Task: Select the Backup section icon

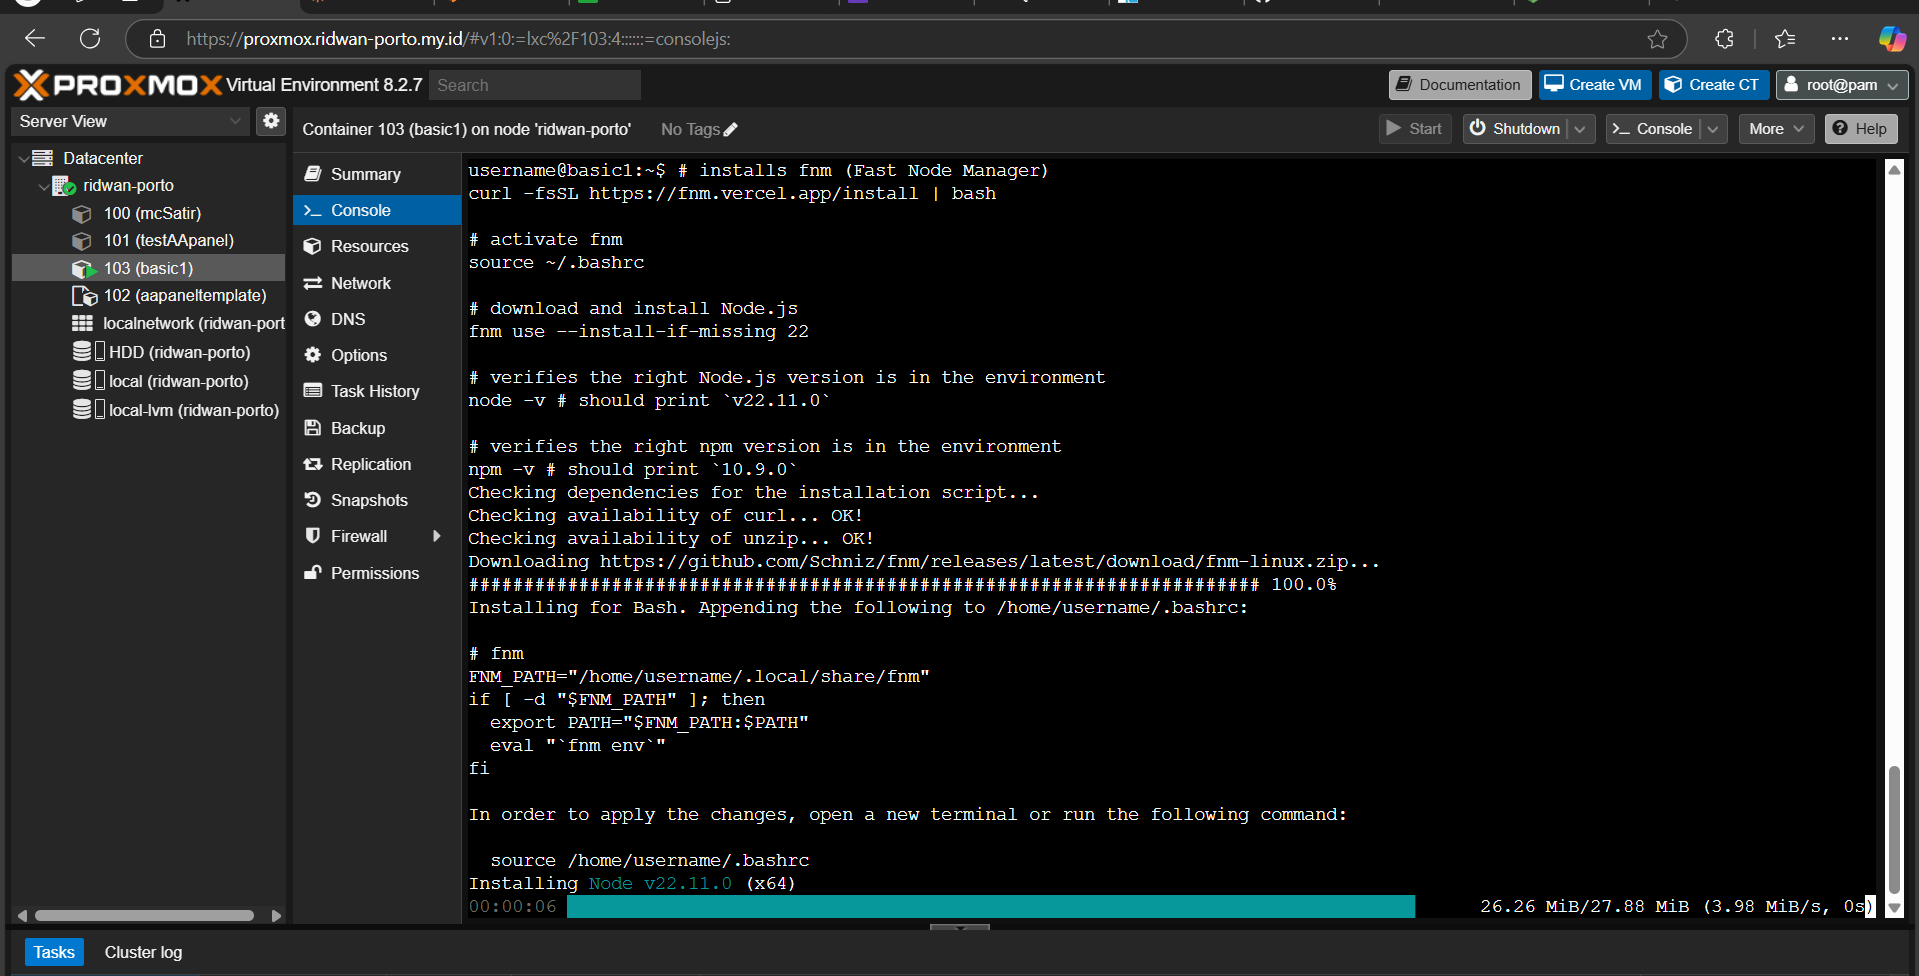Action: tap(313, 427)
